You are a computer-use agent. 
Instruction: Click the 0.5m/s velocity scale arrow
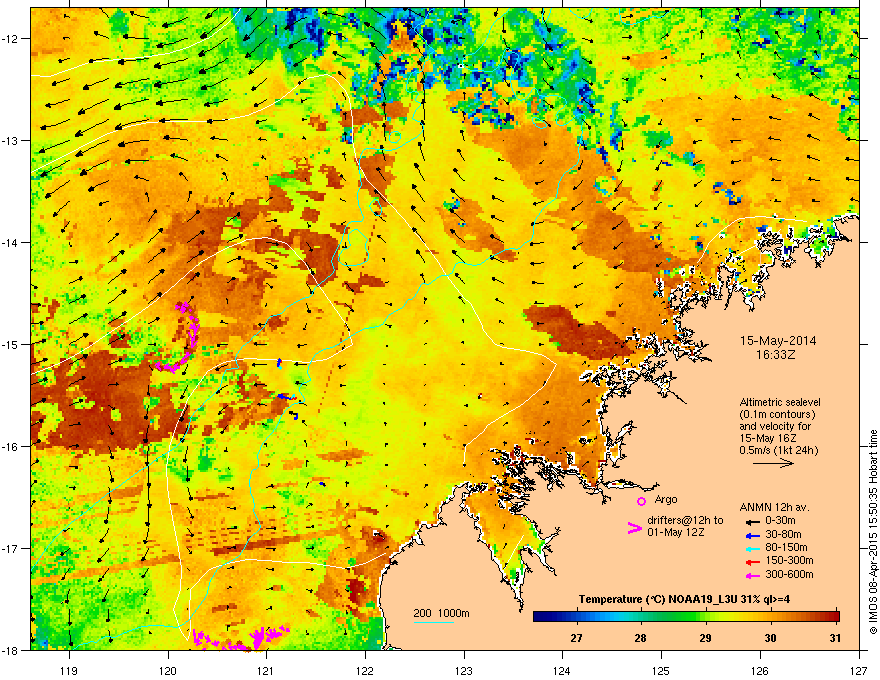click(x=773, y=463)
